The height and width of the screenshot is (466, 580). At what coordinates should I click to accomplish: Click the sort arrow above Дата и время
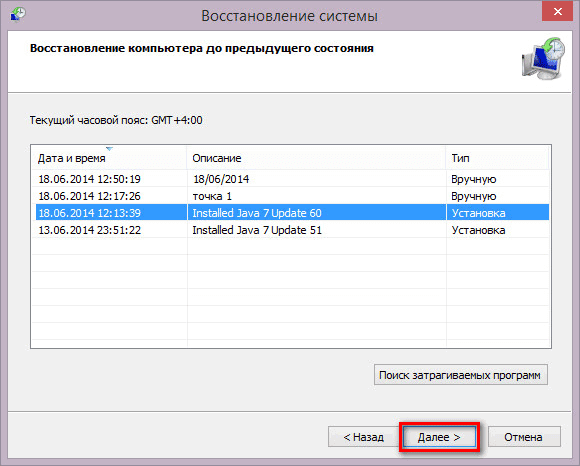pyautogui.click(x=109, y=149)
